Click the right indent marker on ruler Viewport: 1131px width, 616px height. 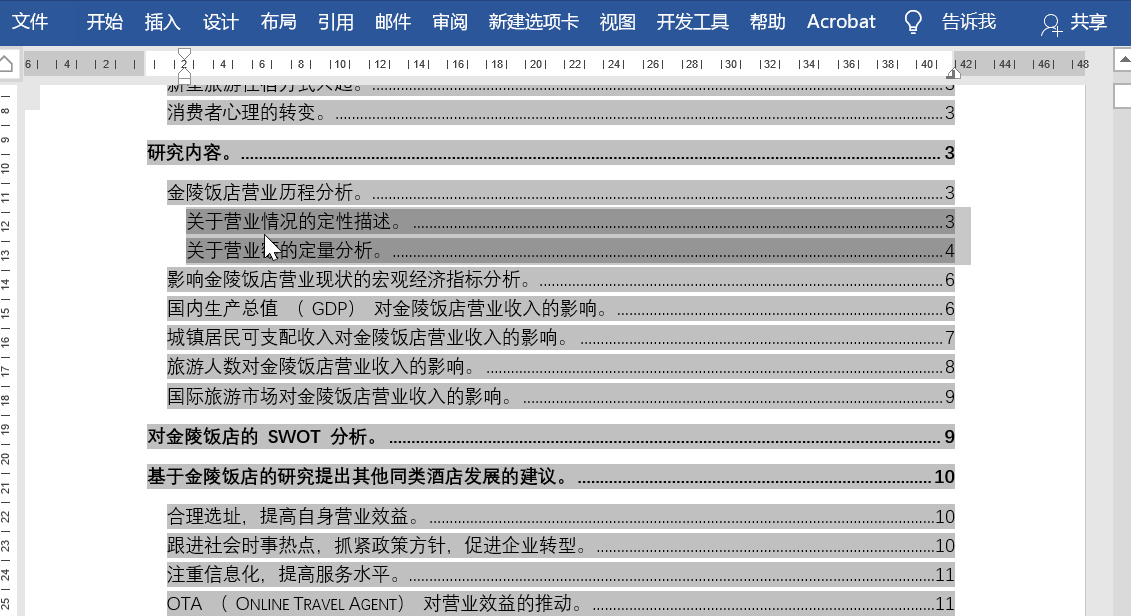coord(953,73)
